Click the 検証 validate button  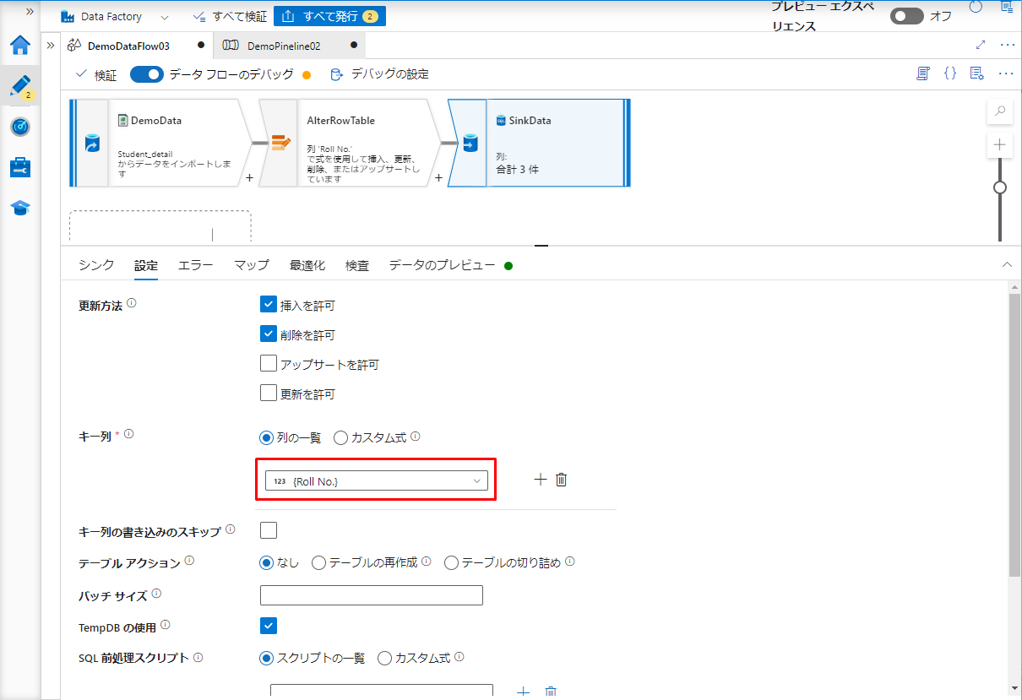point(96,75)
